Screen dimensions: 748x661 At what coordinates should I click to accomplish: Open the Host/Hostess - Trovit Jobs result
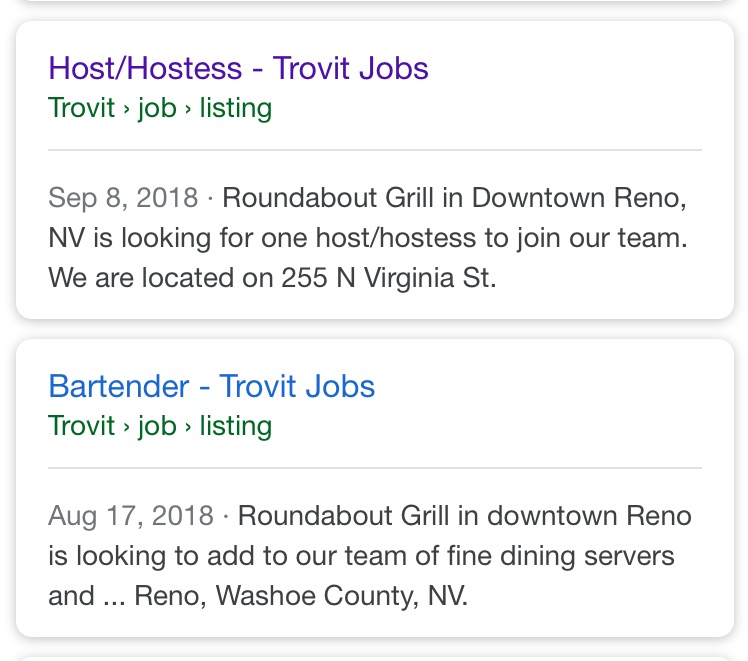(238, 69)
